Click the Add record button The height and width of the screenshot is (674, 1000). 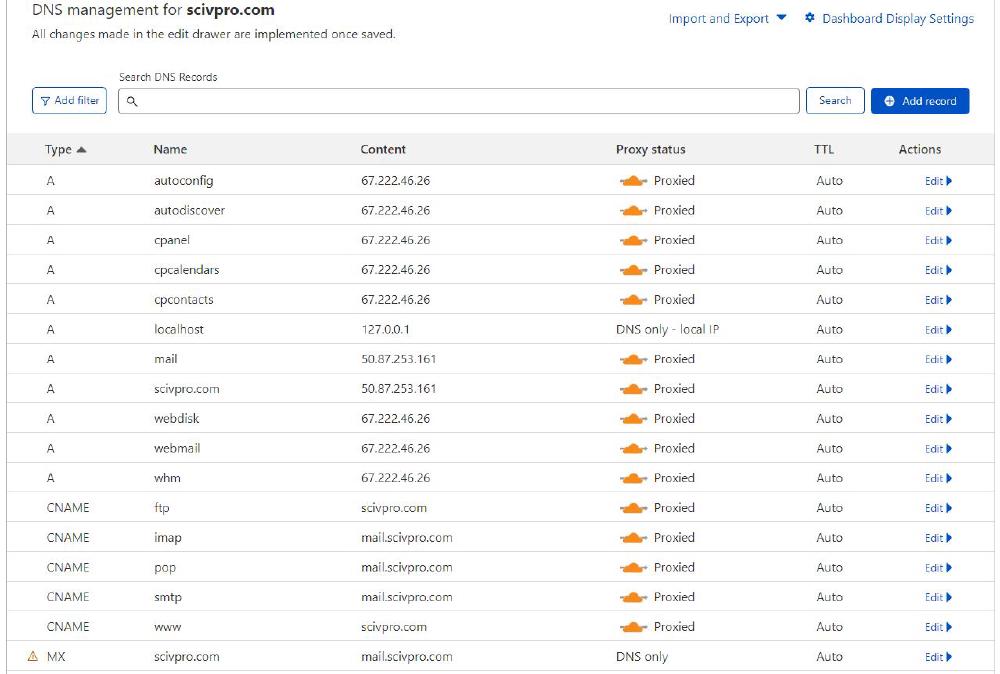[920, 101]
